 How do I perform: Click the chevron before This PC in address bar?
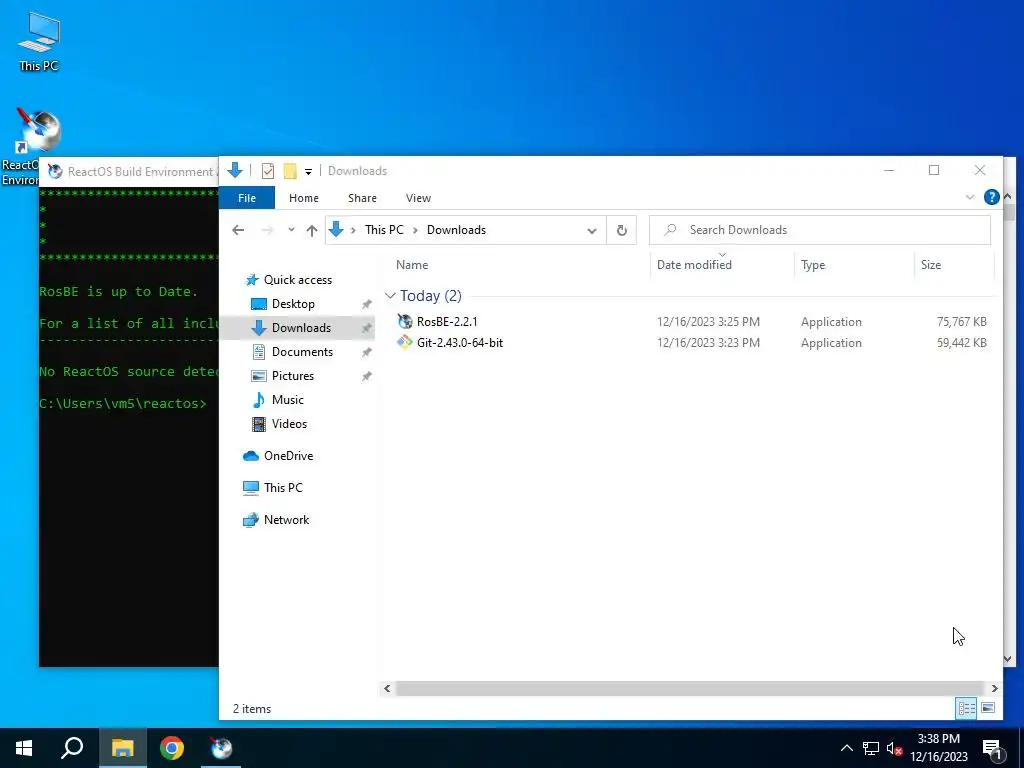tap(353, 230)
